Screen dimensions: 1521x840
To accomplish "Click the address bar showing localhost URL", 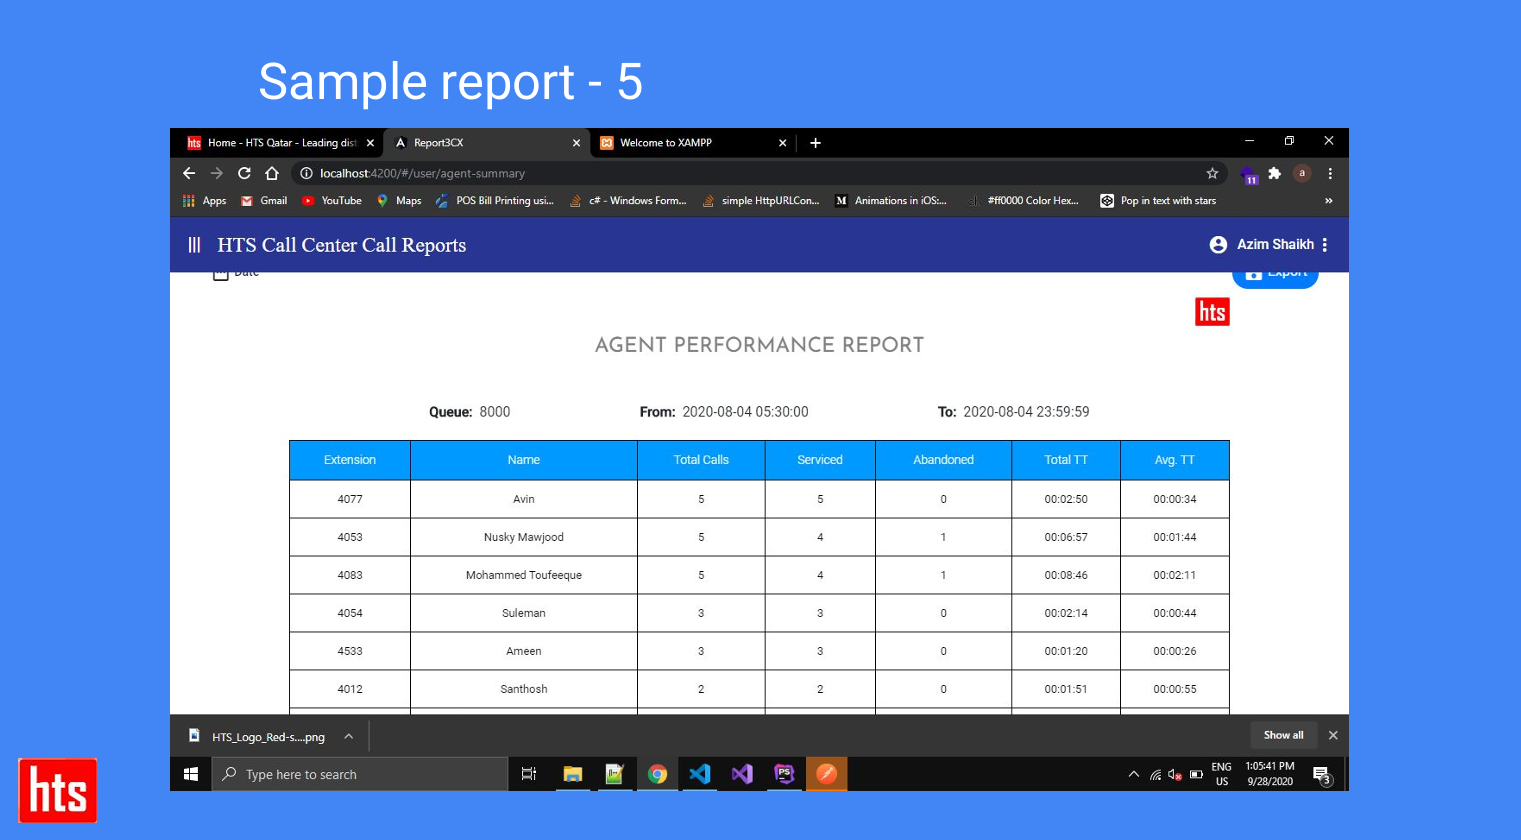I will [x=700, y=173].
